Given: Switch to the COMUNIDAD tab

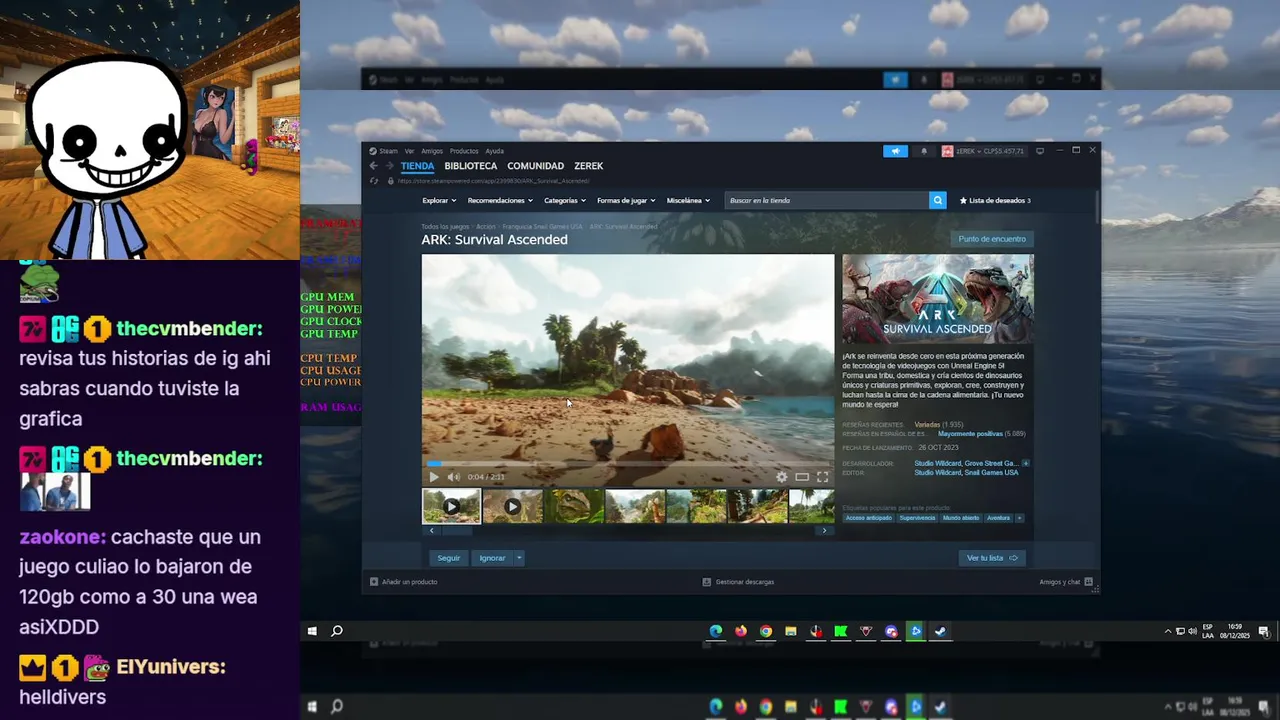Looking at the screenshot, I should [x=535, y=166].
